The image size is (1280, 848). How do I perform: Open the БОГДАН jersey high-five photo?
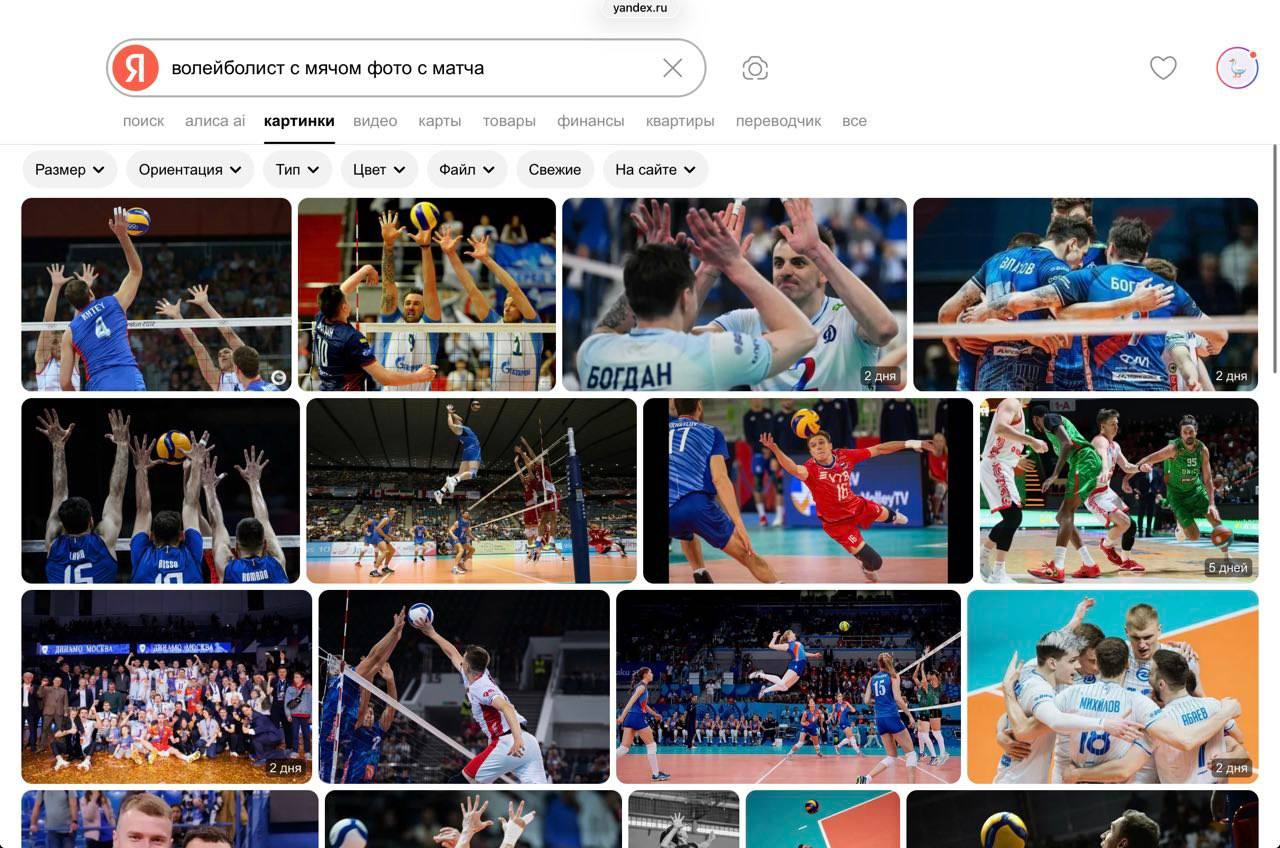point(734,294)
